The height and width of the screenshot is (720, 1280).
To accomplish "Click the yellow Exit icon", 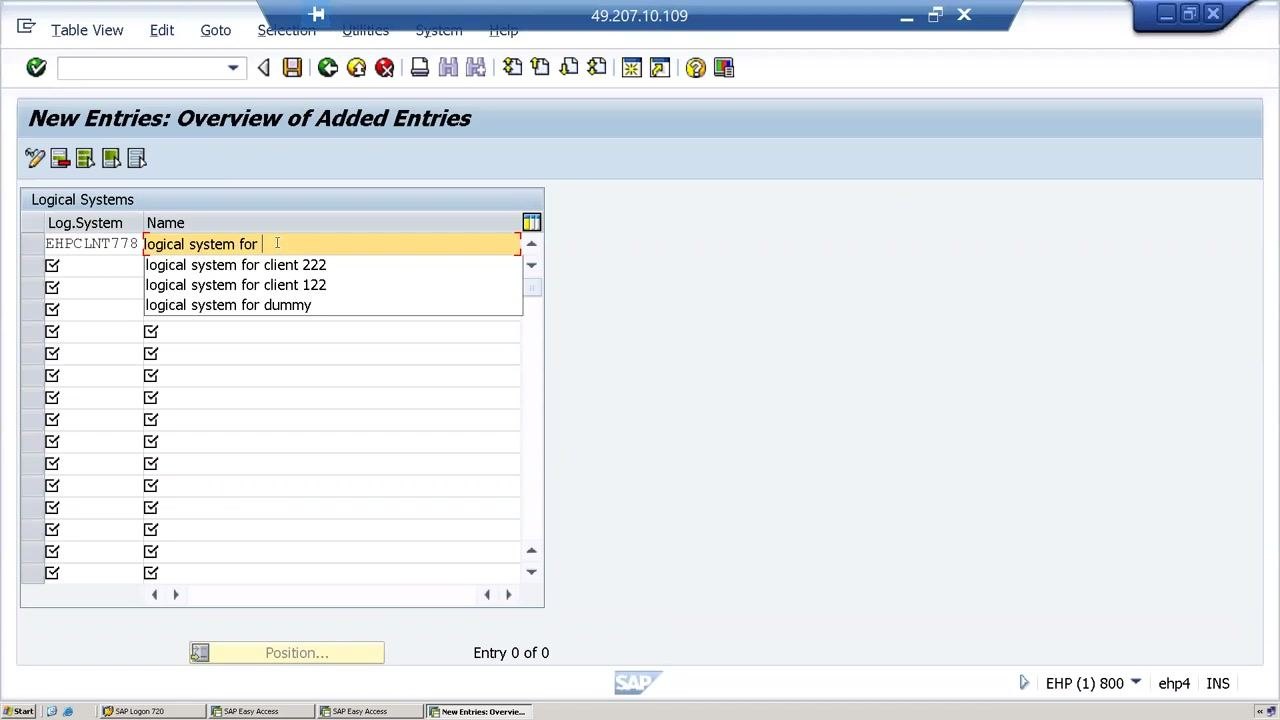I will click(356, 67).
